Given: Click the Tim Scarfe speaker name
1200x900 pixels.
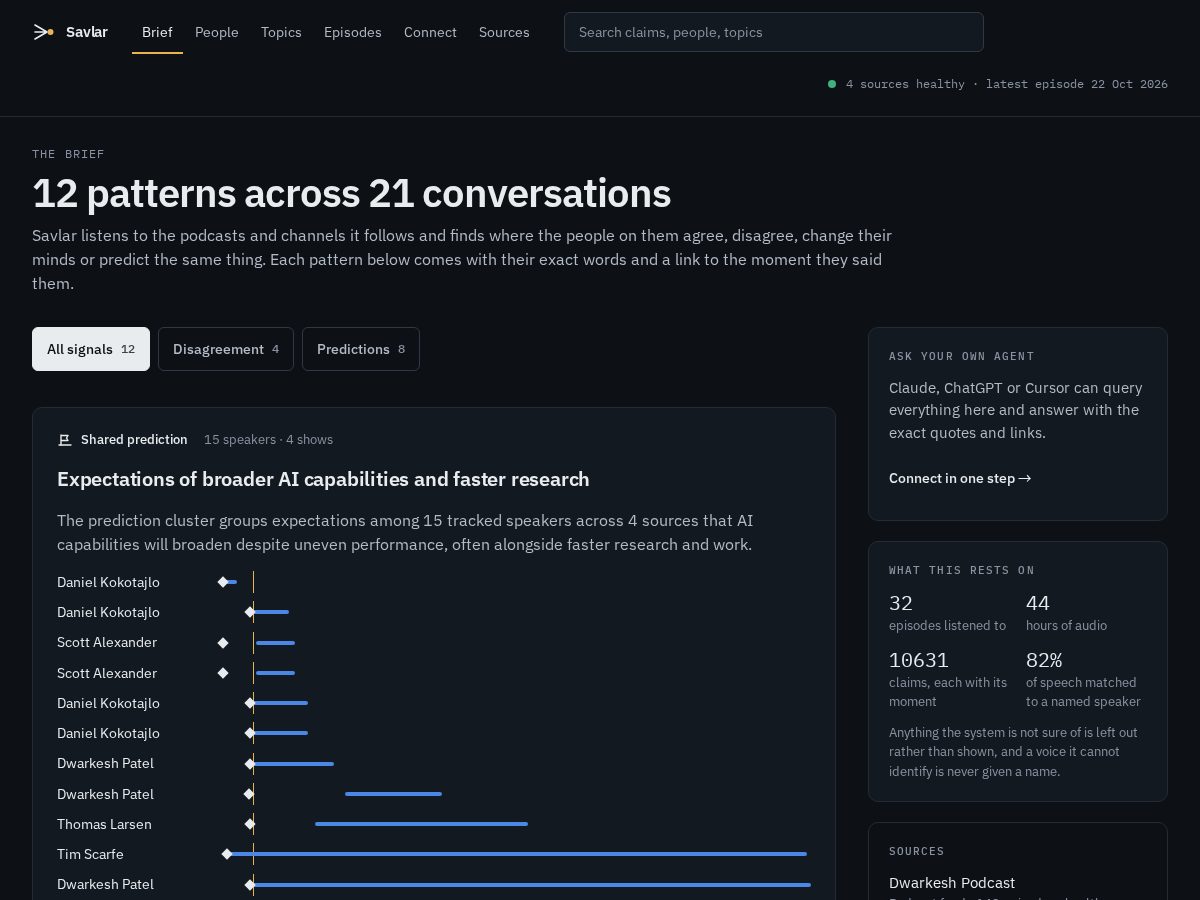Looking at the screenshot, I should coord(90,854).
